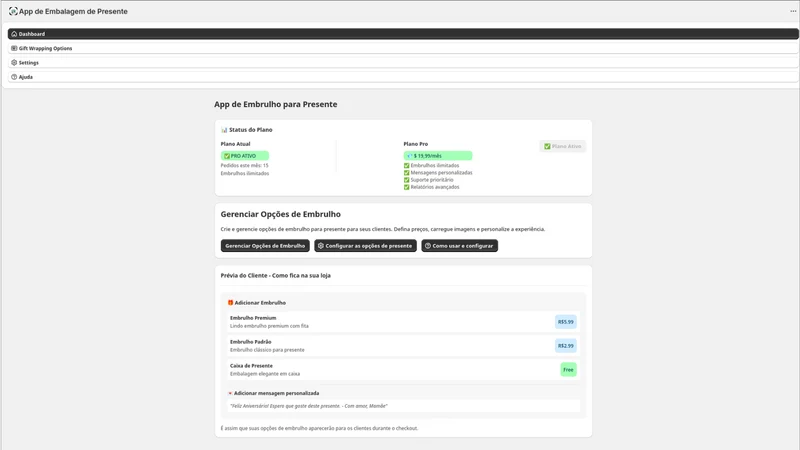Viewport: 800px width, 450px height.
Task: Click the Gerenciar Opções de Embrulho button
Action: tap(265, 245)
